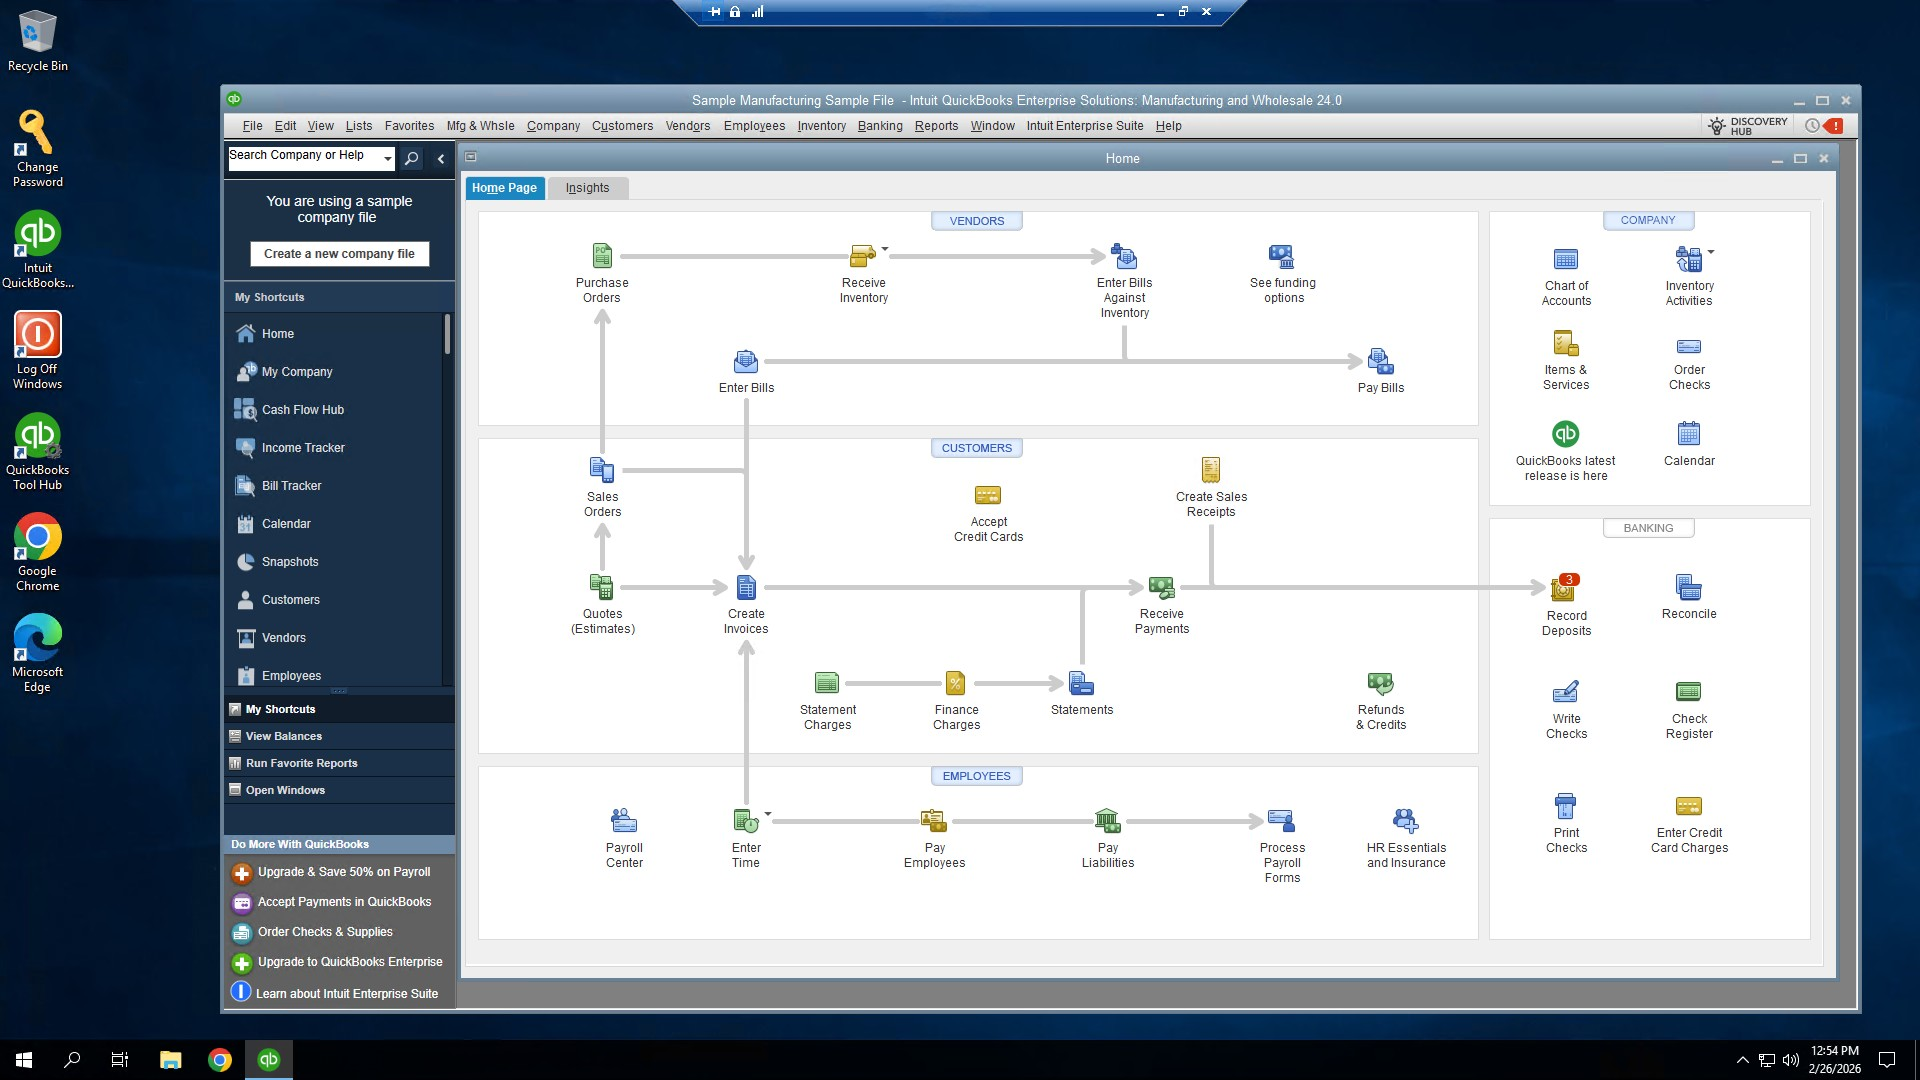Expand the dropdown next to Inventory Activities
Screen dimensions: 1920x1080
point(1710,250)
